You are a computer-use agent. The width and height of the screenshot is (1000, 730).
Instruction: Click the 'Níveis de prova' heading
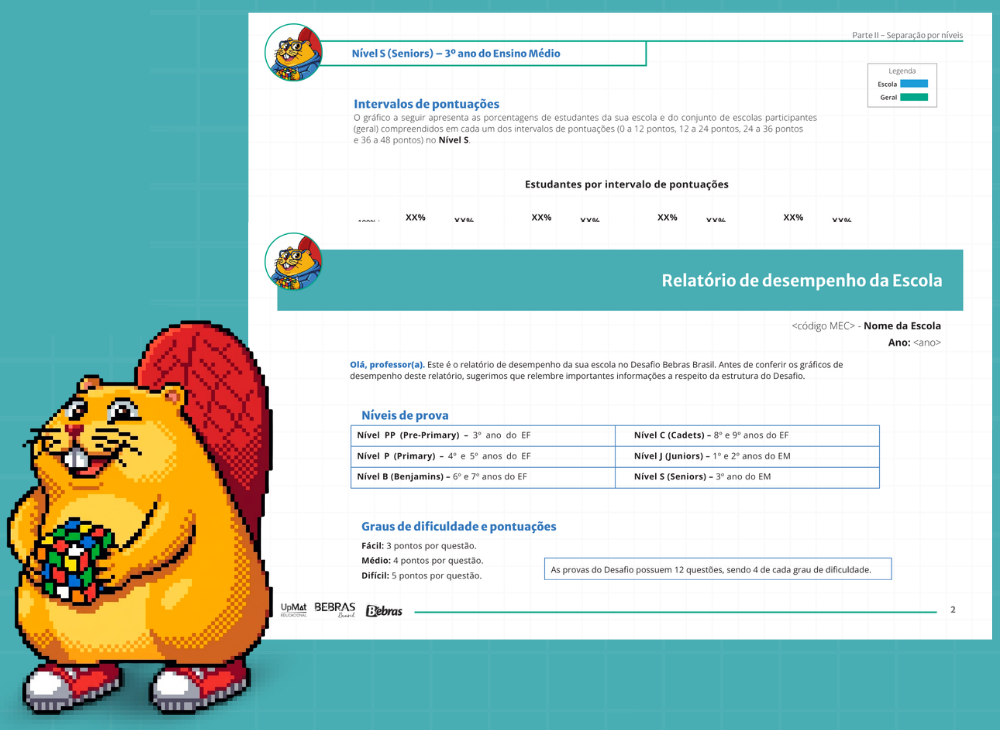[404, 415]
